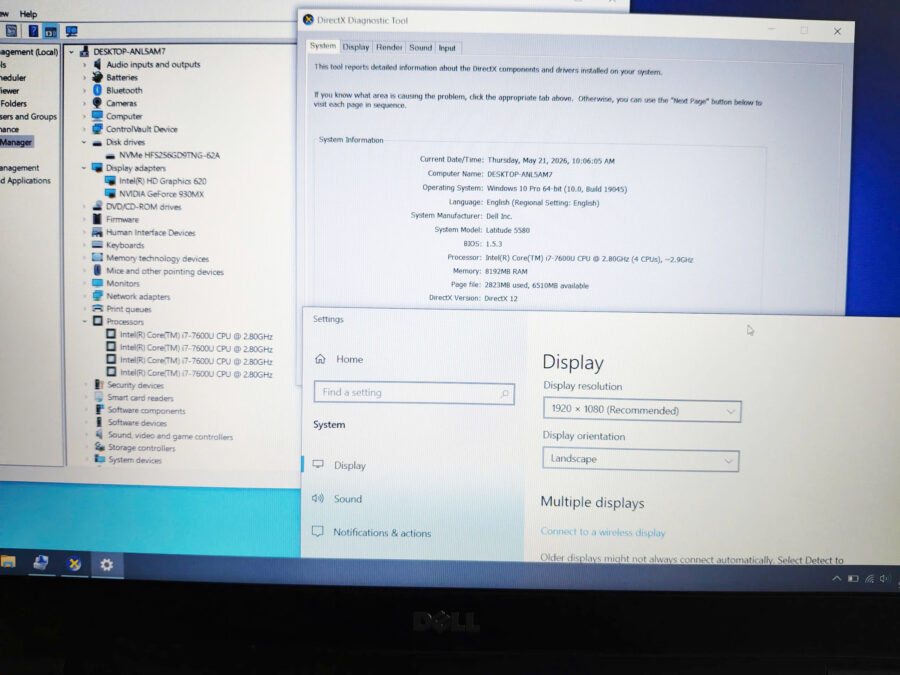Switch to the Sound tab in DirectX tool
This screenshot has width=900, height=675.
421,48
